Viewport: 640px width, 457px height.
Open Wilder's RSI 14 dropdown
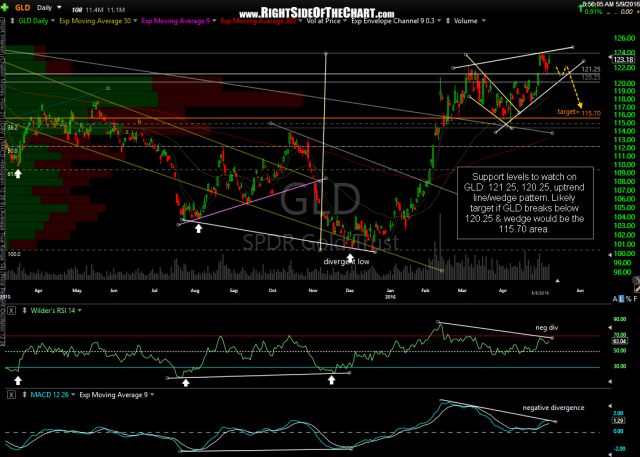point(80,311)
